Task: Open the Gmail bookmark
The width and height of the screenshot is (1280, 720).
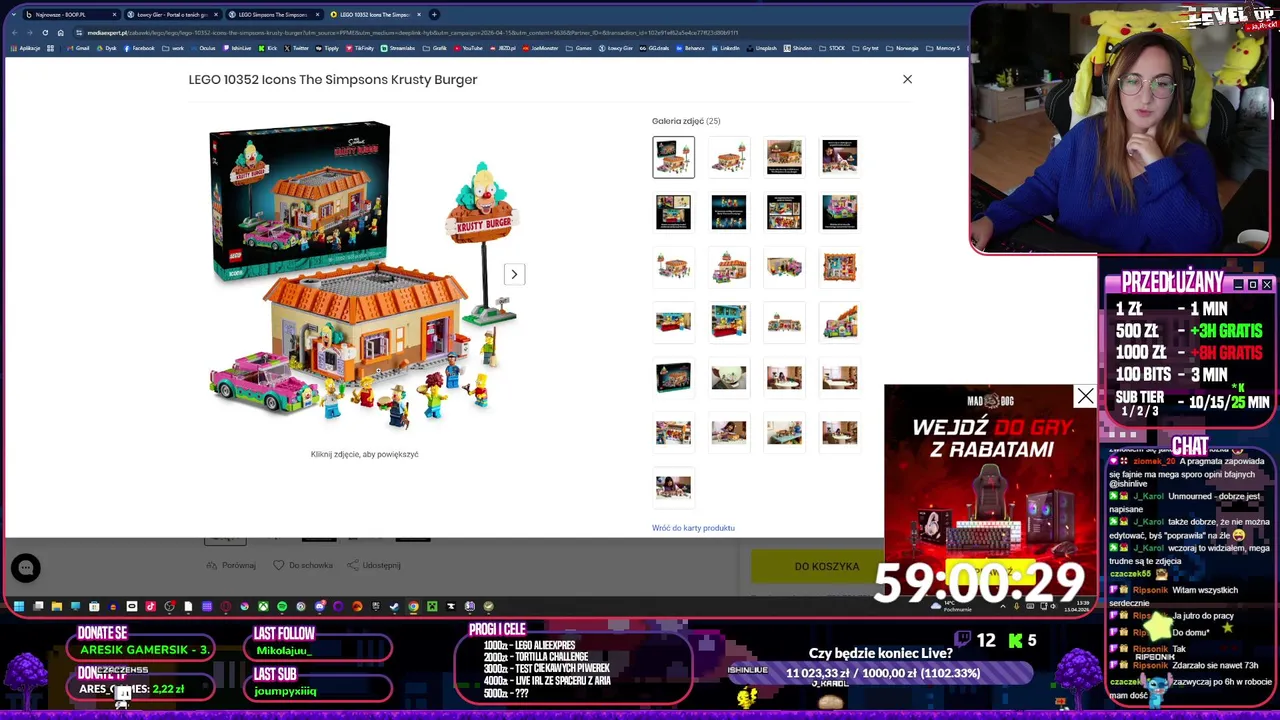Action: [78, 48]
